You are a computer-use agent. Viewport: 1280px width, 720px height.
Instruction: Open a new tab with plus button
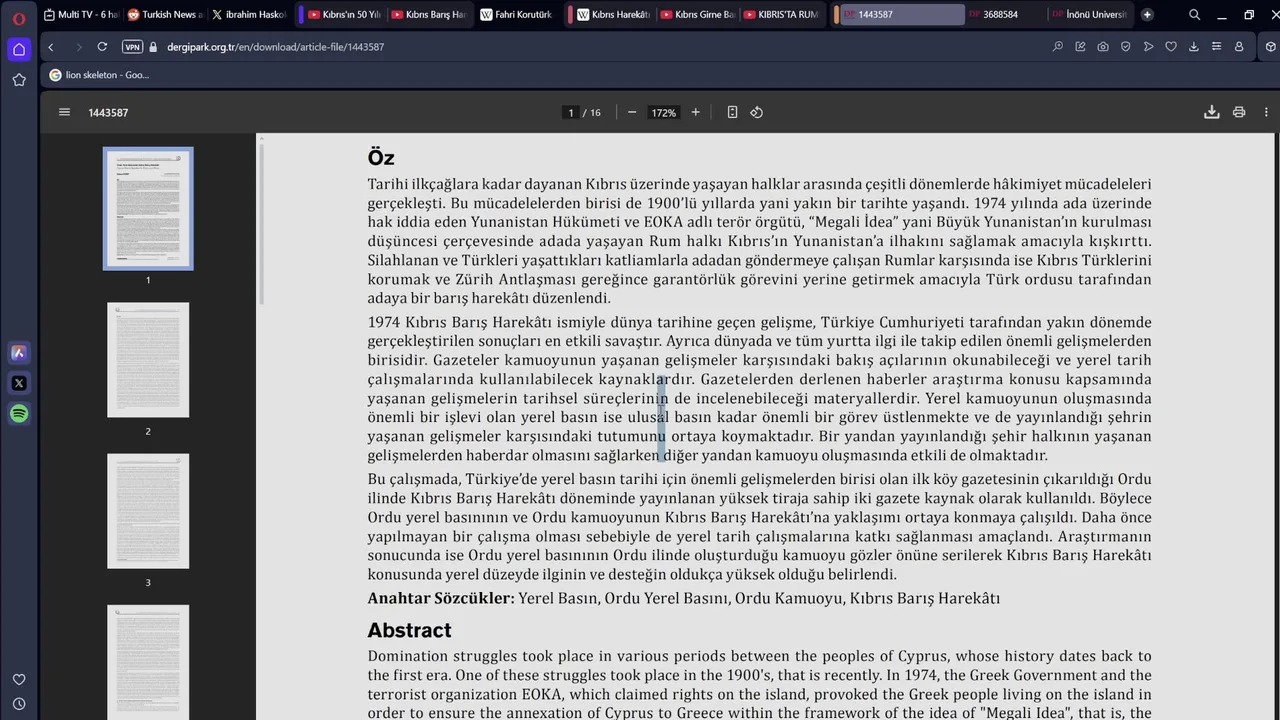pos(1147,15)
